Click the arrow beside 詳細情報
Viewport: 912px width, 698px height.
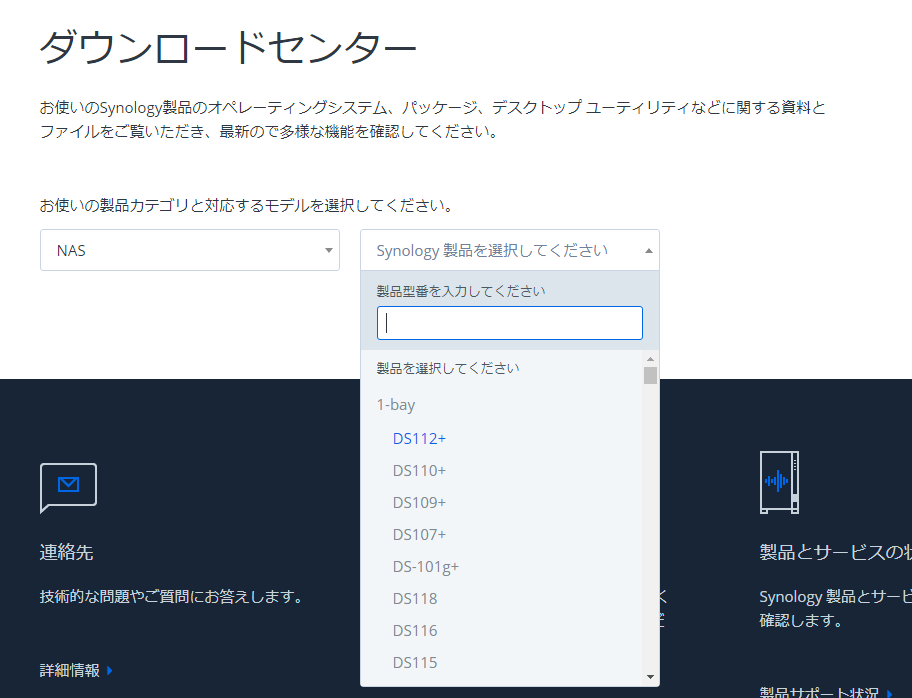109,671
